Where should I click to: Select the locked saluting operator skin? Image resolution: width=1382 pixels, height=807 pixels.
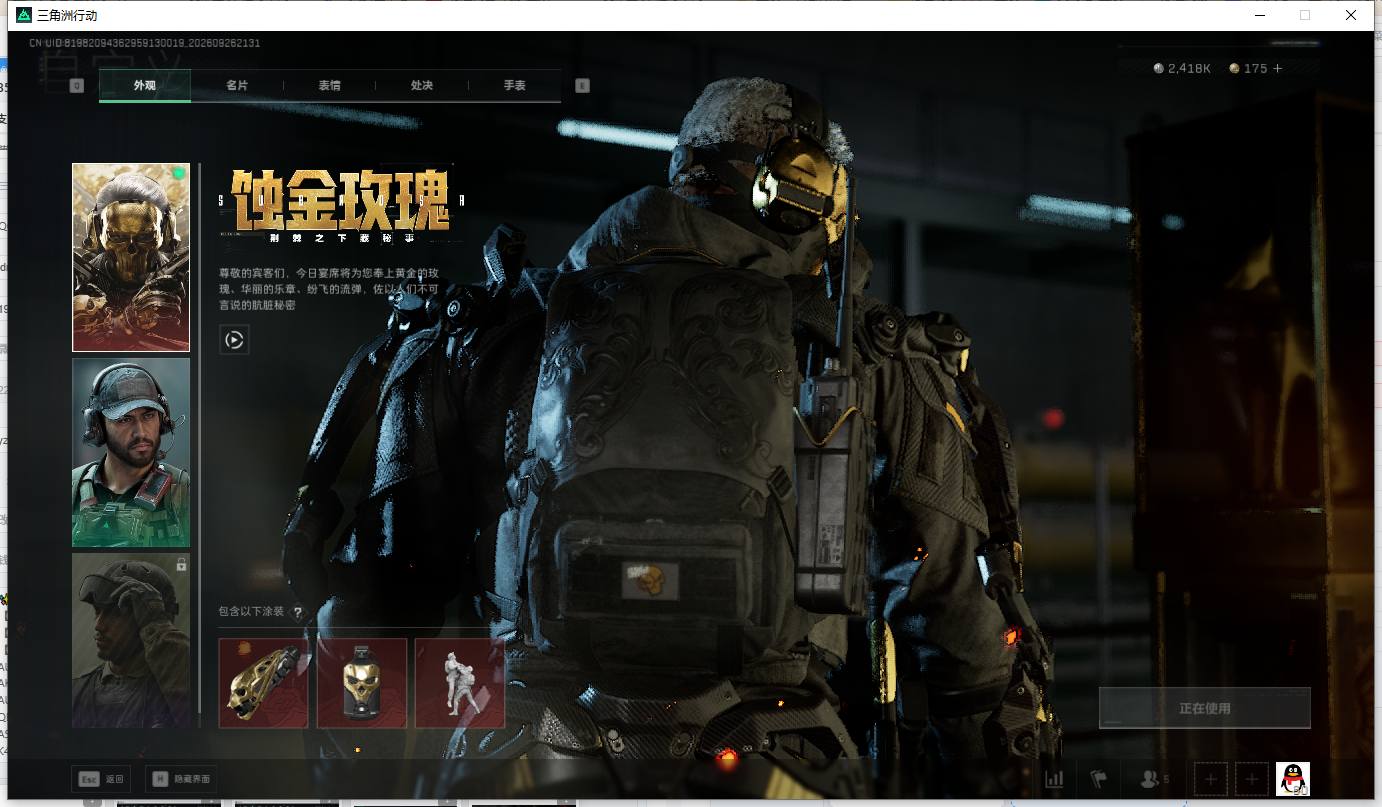[x=131, y=640]
